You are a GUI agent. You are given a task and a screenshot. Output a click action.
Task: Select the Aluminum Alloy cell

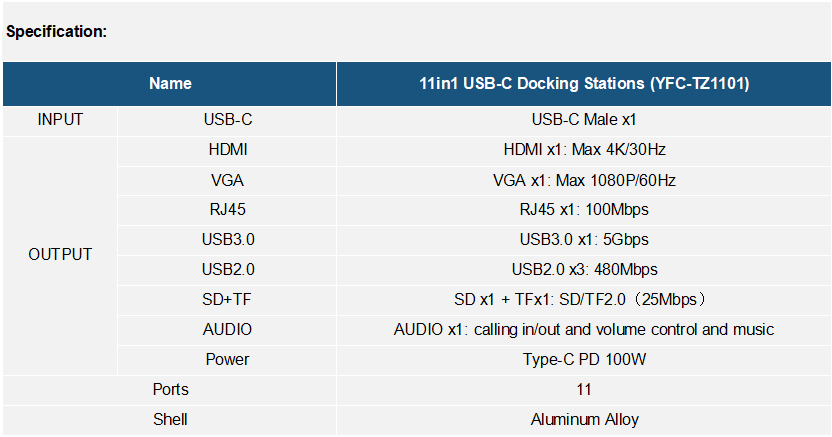pyautogui.click(x=584, y=421)
